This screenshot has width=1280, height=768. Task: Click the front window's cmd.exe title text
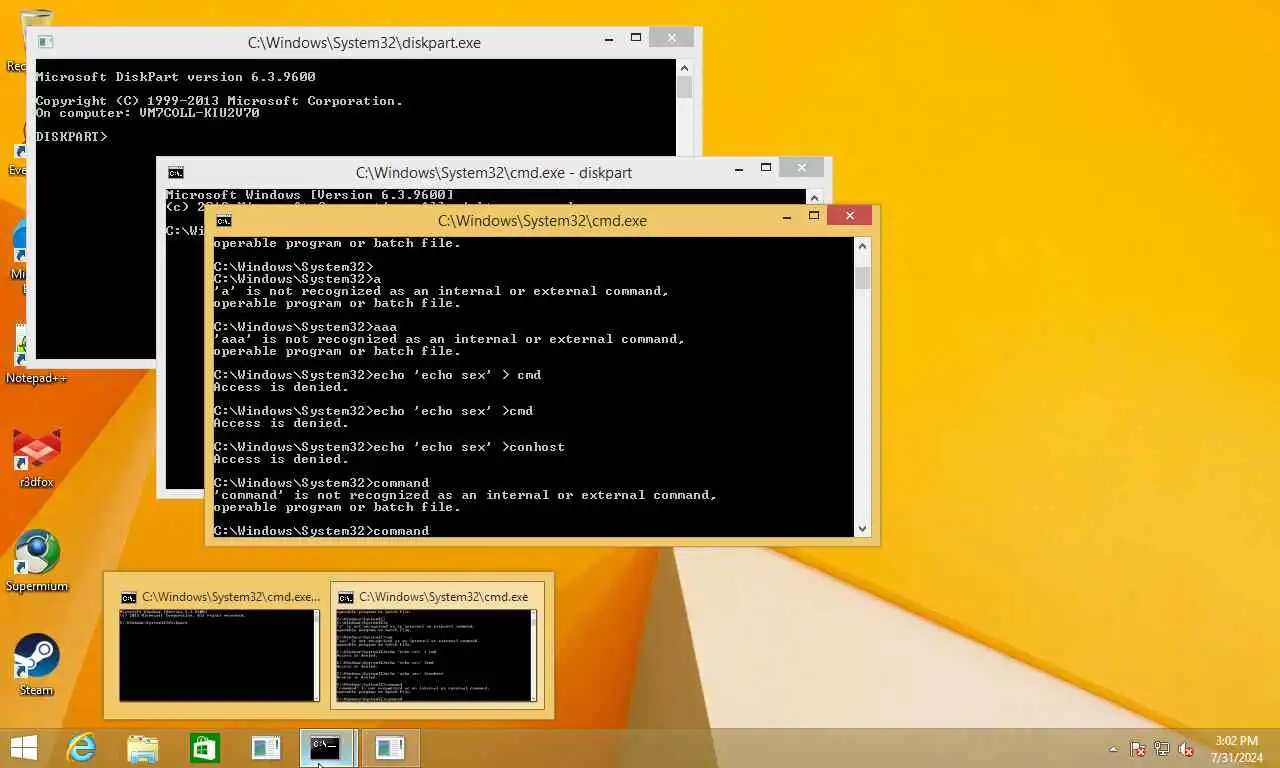click(x=542, y=221)
